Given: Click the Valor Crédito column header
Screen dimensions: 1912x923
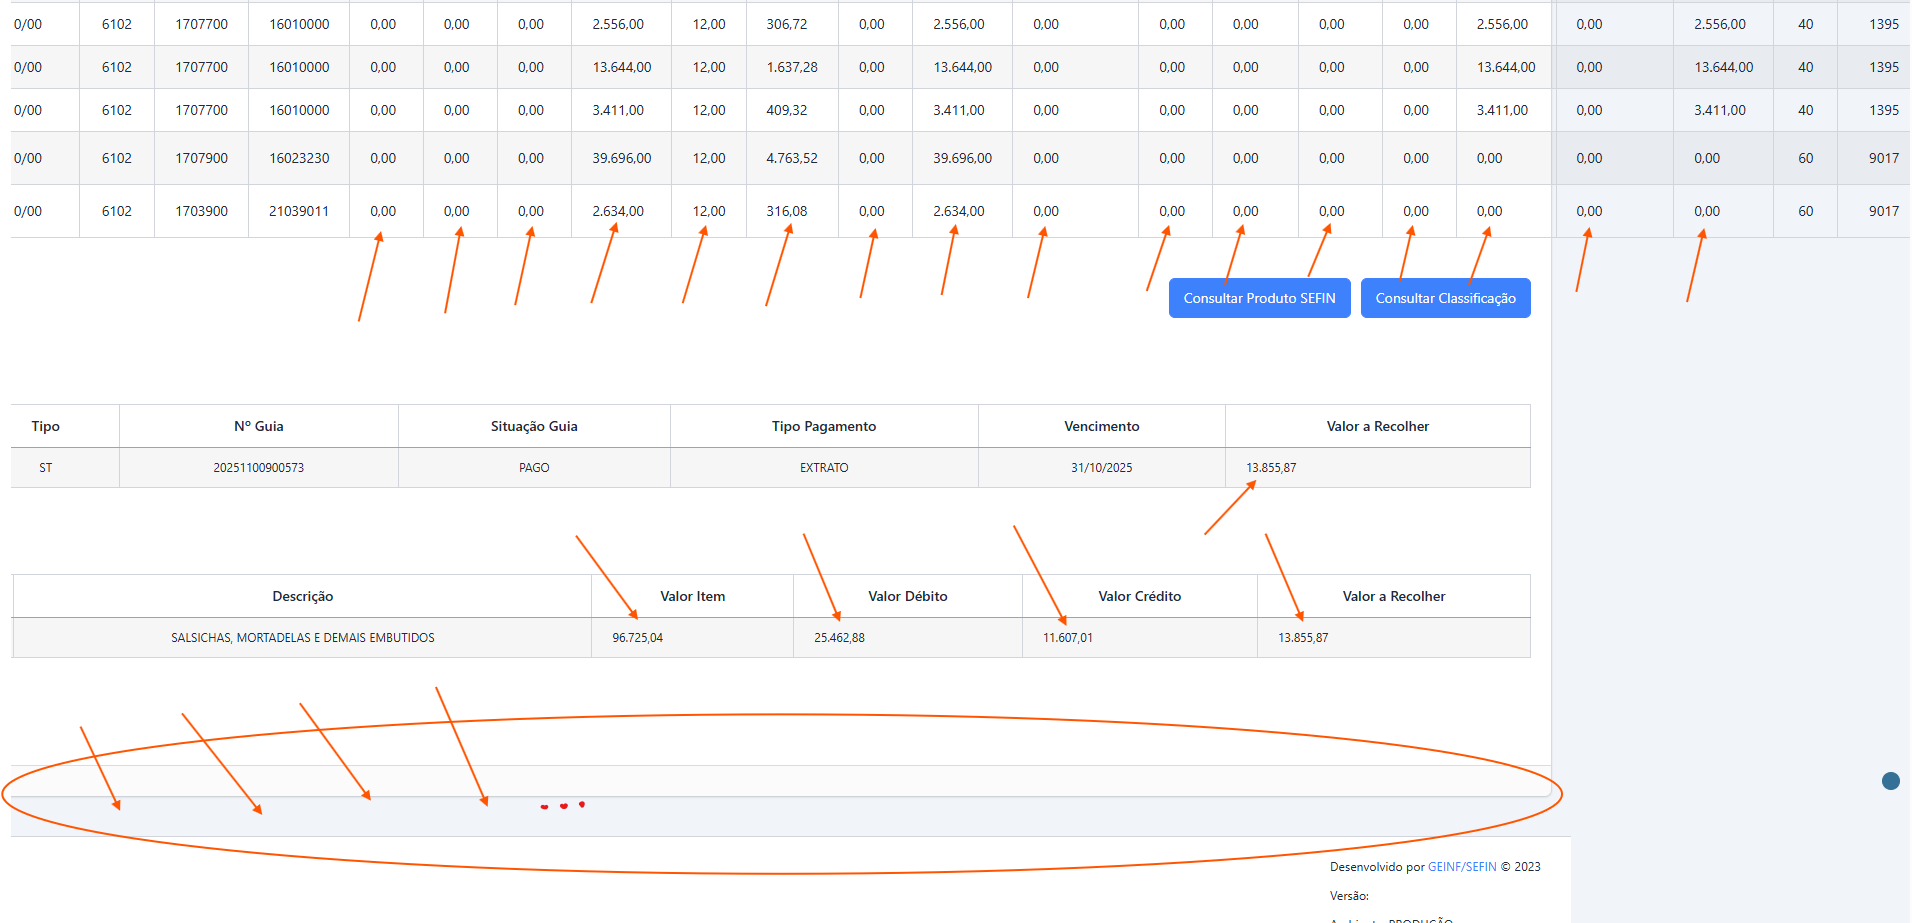Looking at the screenshot, I should [x=1139, y=596].
